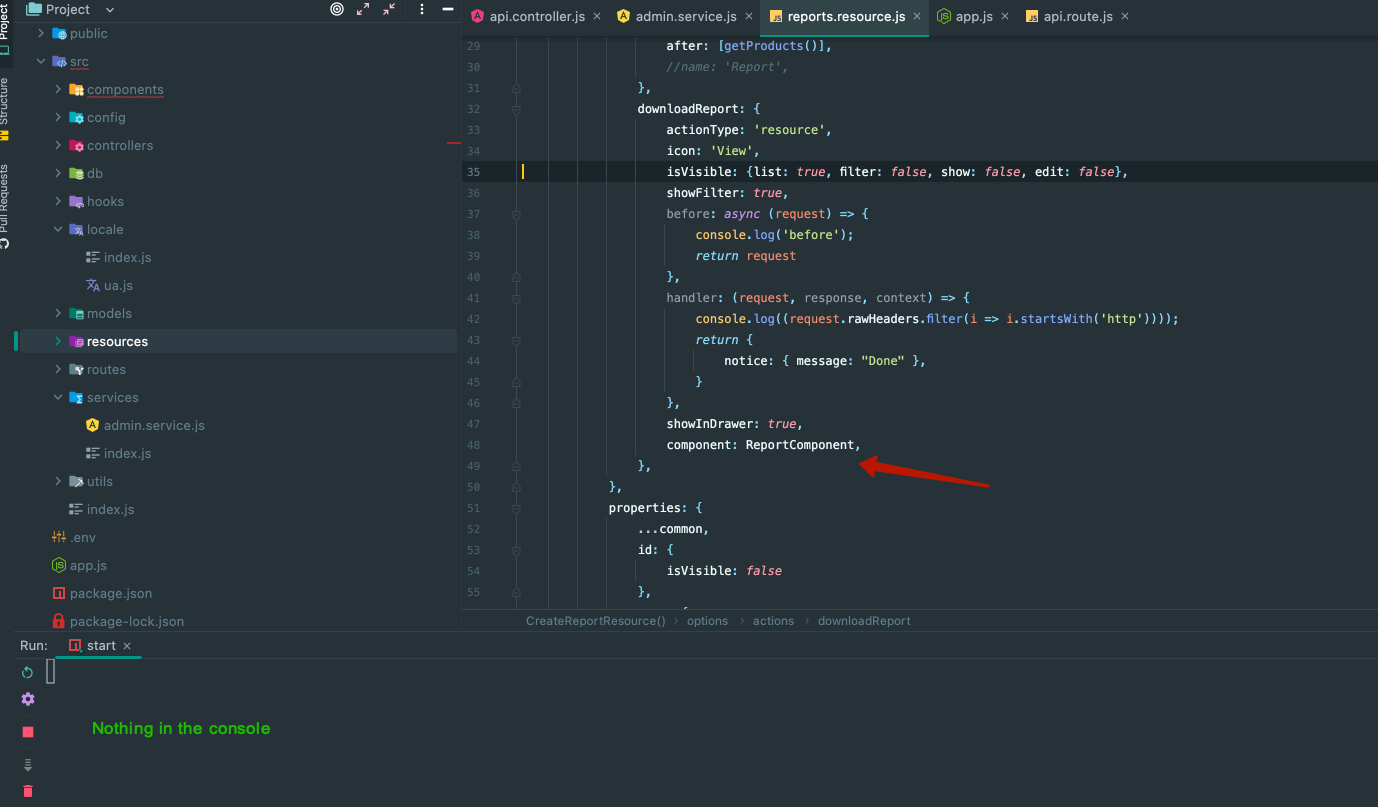The height and width of the screenshot is (807, 1378).
Task: Collapse the services folder
Action: 58,397
